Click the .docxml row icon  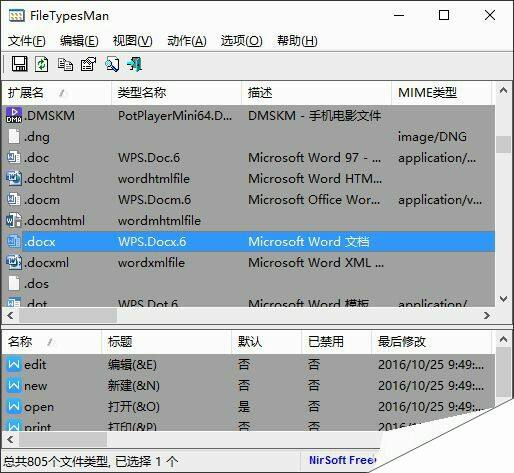[x=14, y=262]
